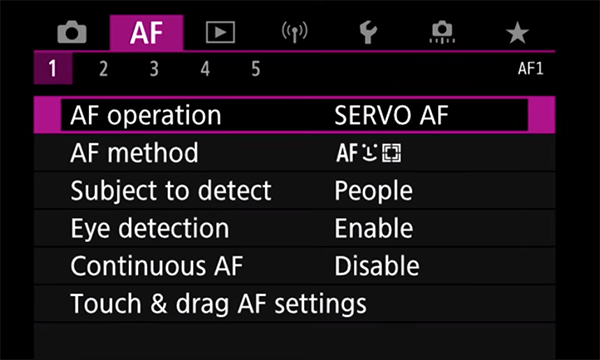Go to AF page 4

205,69
